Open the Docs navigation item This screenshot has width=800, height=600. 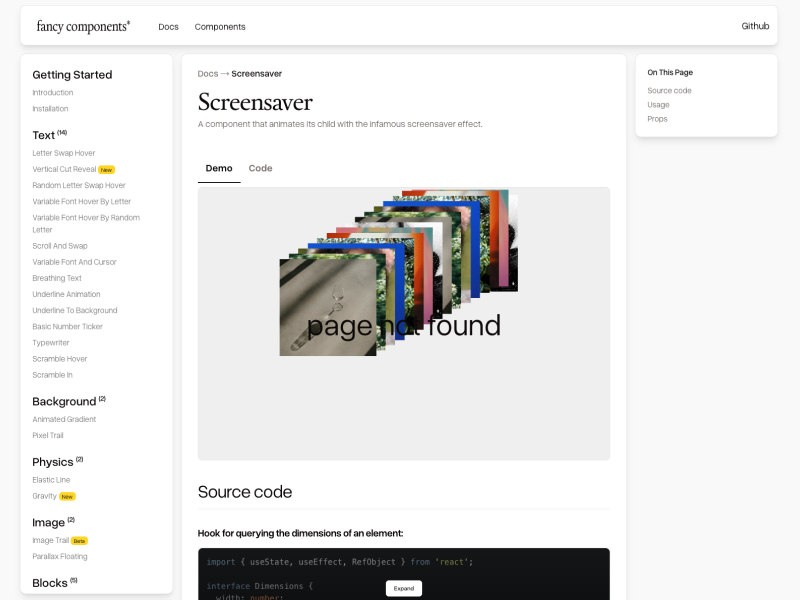coord(168,27)
